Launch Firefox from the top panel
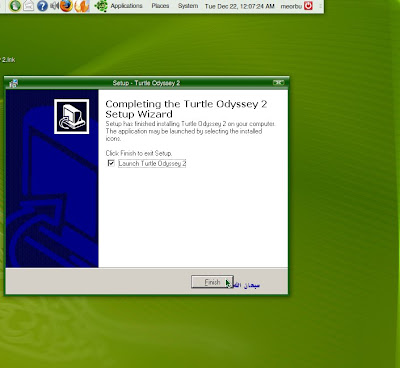400x368 pixels. pos(66,6)
